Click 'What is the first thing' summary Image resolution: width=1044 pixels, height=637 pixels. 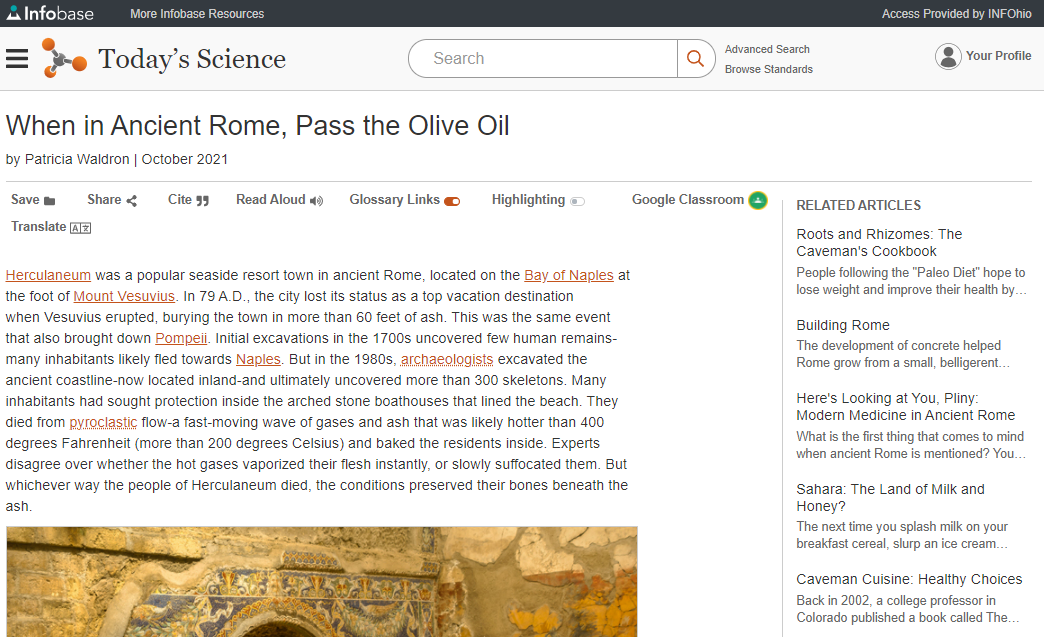pyautogui.click(x=910, y=445)
